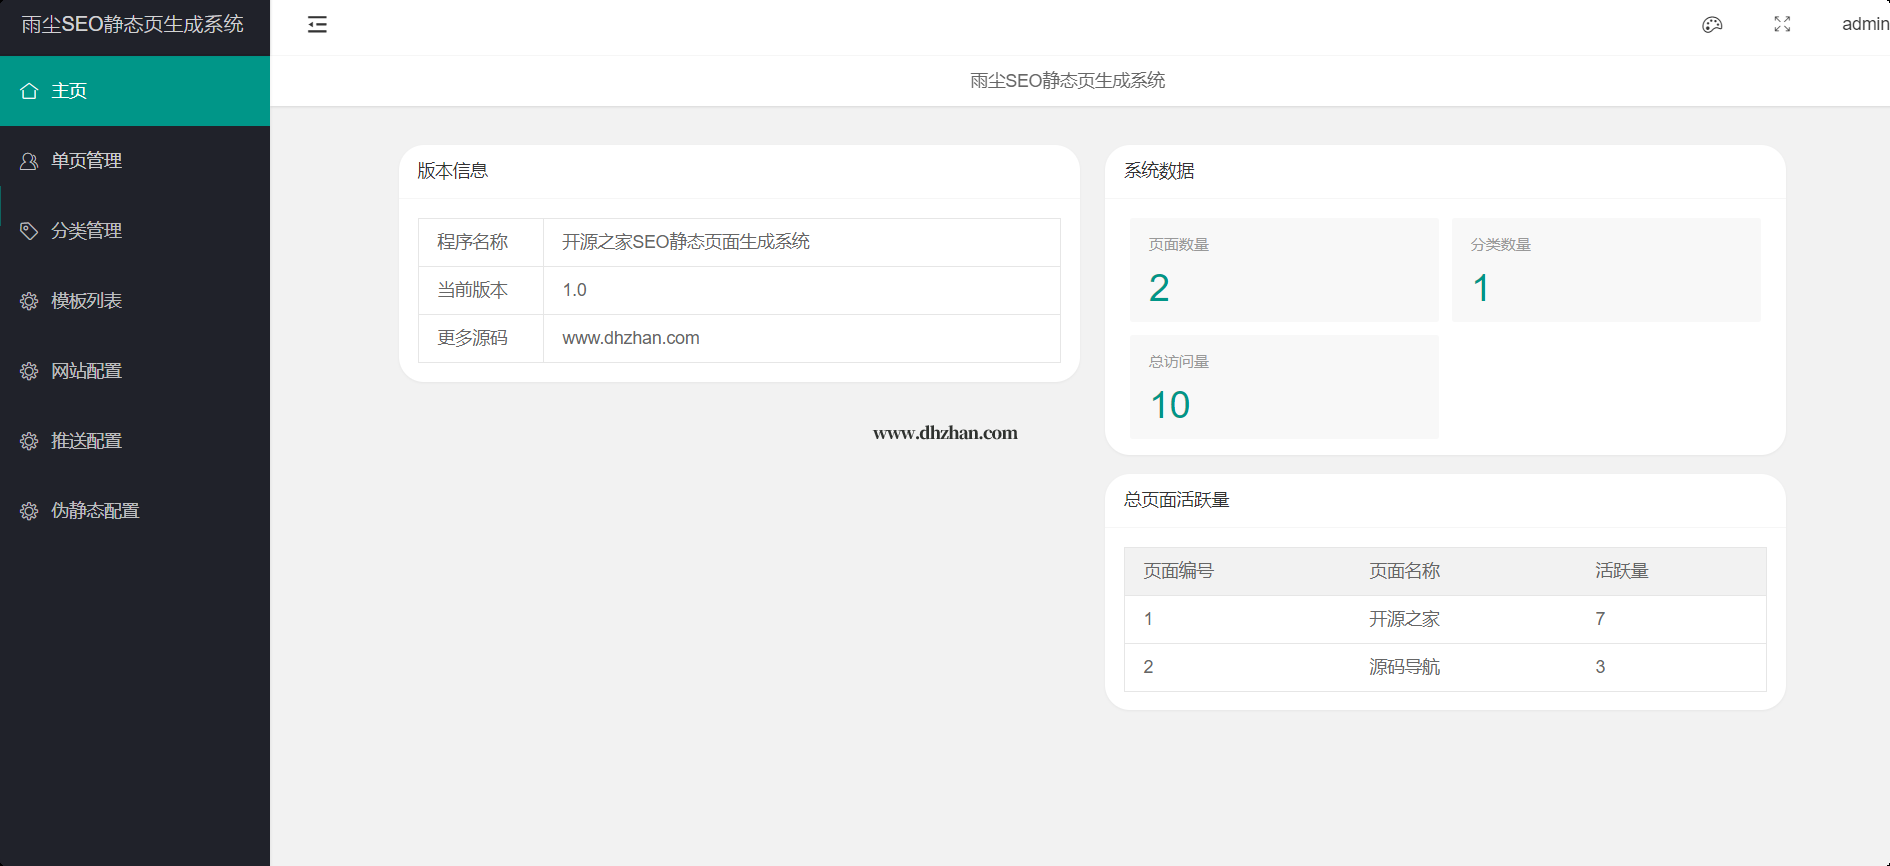Click the gear icon beside 模板列表

(x=29, y=301)
